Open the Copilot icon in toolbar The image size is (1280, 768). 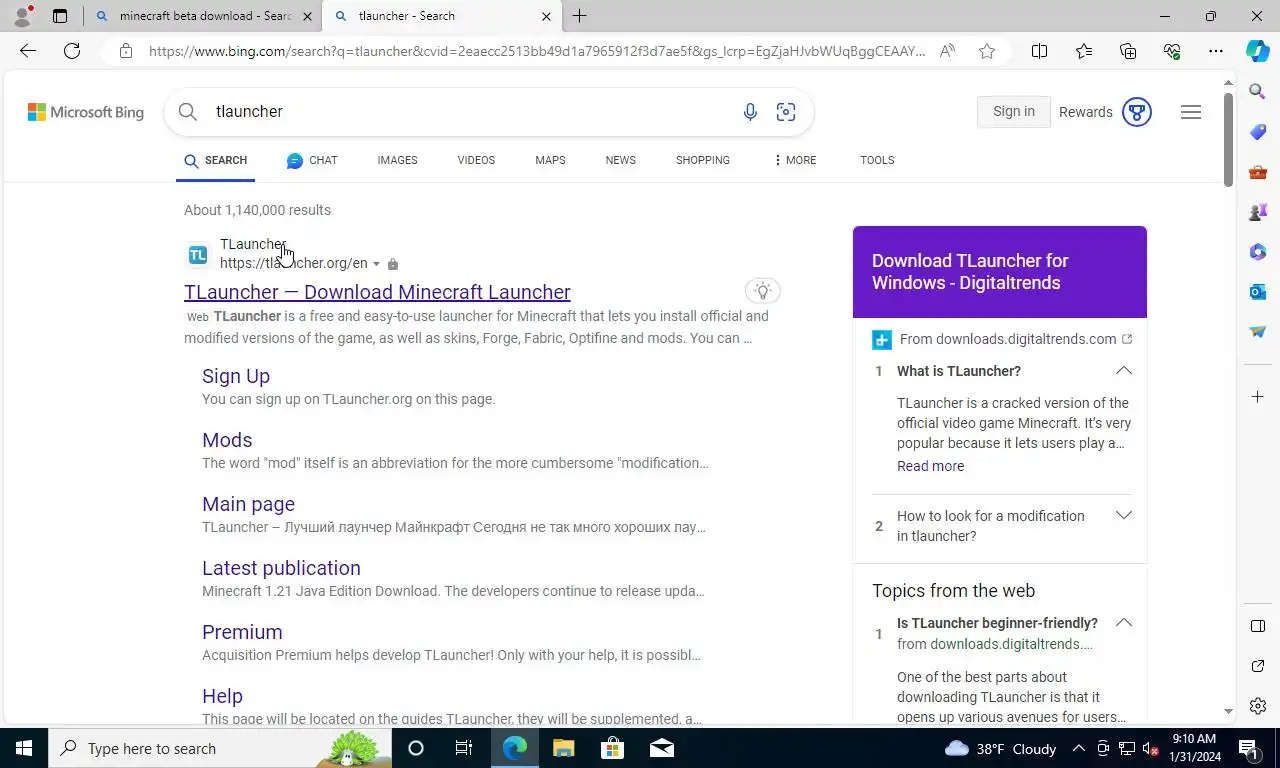1258,51
